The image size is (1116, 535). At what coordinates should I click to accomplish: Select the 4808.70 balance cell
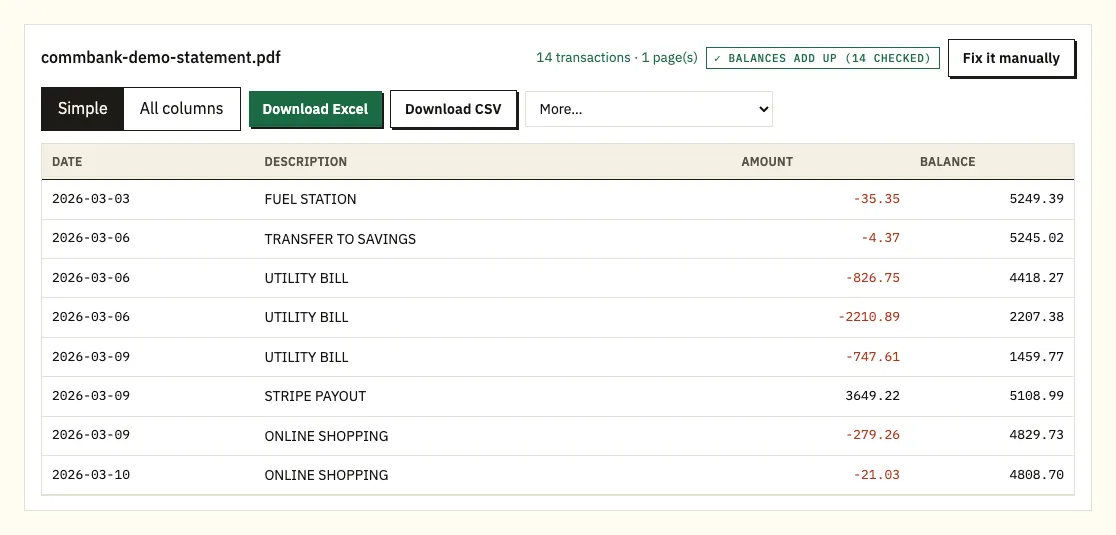tap(1036, 475)
